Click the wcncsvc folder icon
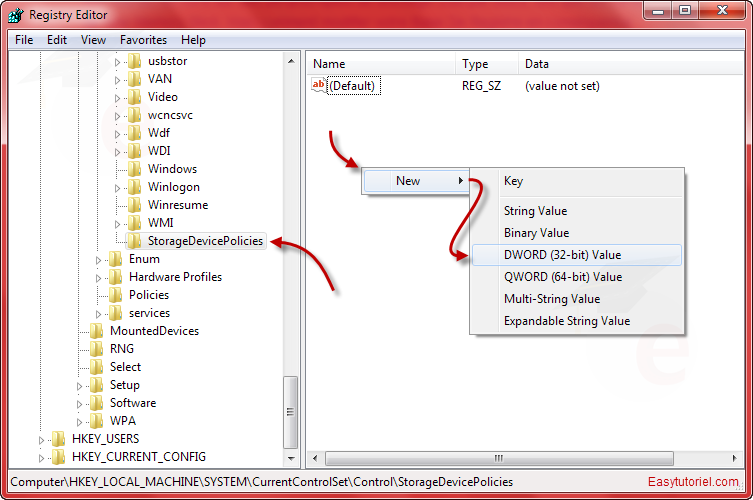This screenshot has width=753, height=500. [135, 115]
